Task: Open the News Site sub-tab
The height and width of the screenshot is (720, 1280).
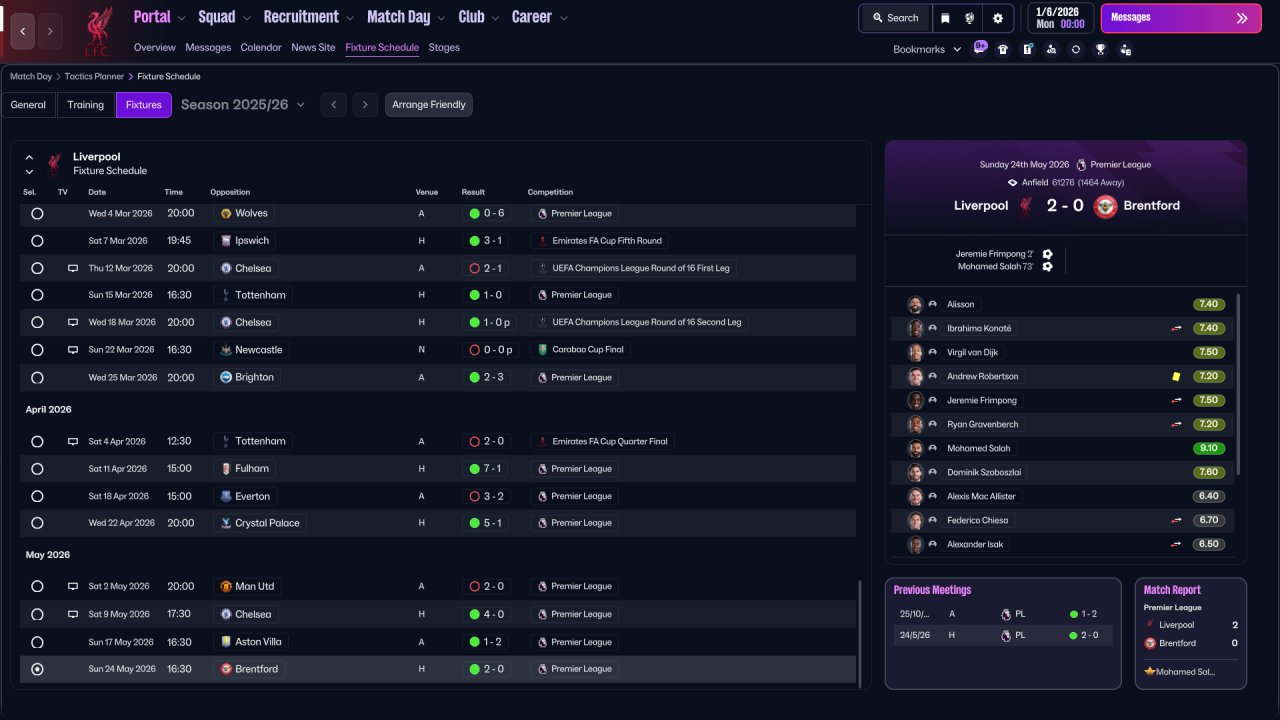Action: [313, 47]
